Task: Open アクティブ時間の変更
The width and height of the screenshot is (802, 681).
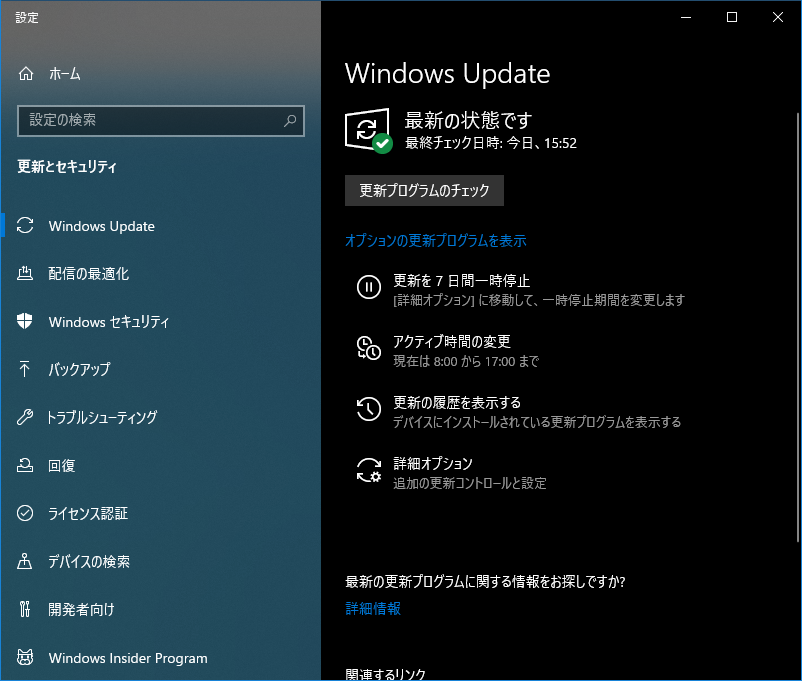Action: coord(452,341)
